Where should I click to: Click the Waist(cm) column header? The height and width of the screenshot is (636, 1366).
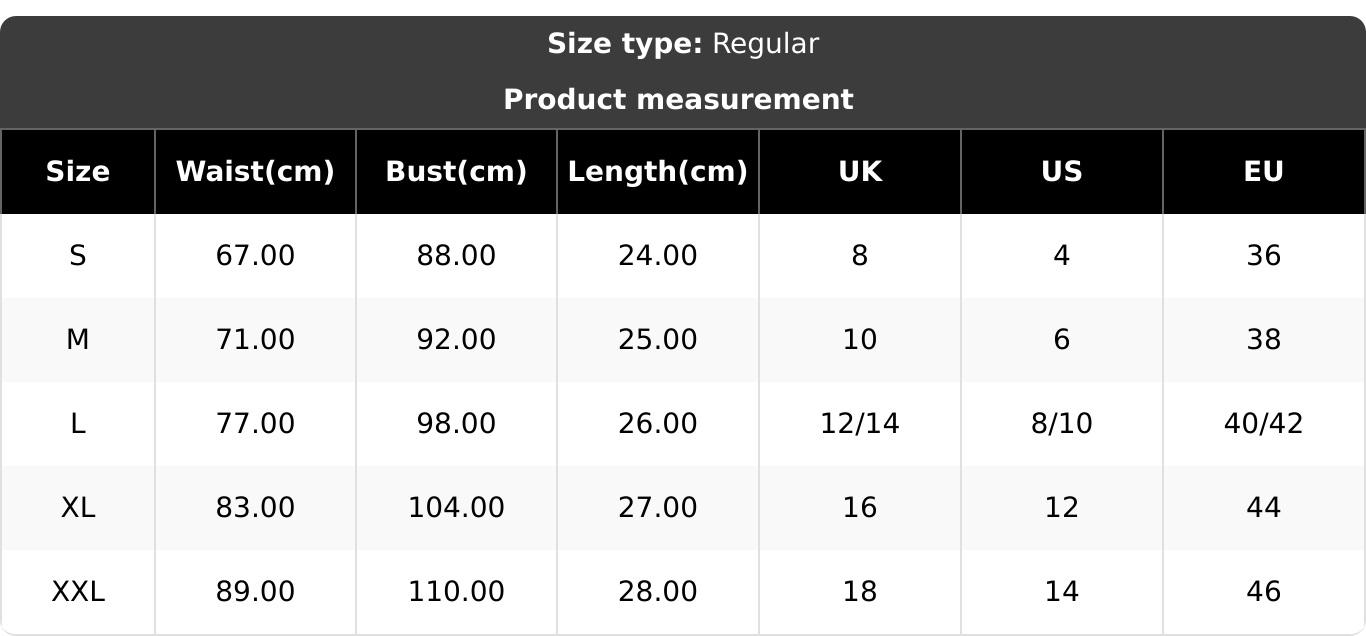[x=255, y=172]
